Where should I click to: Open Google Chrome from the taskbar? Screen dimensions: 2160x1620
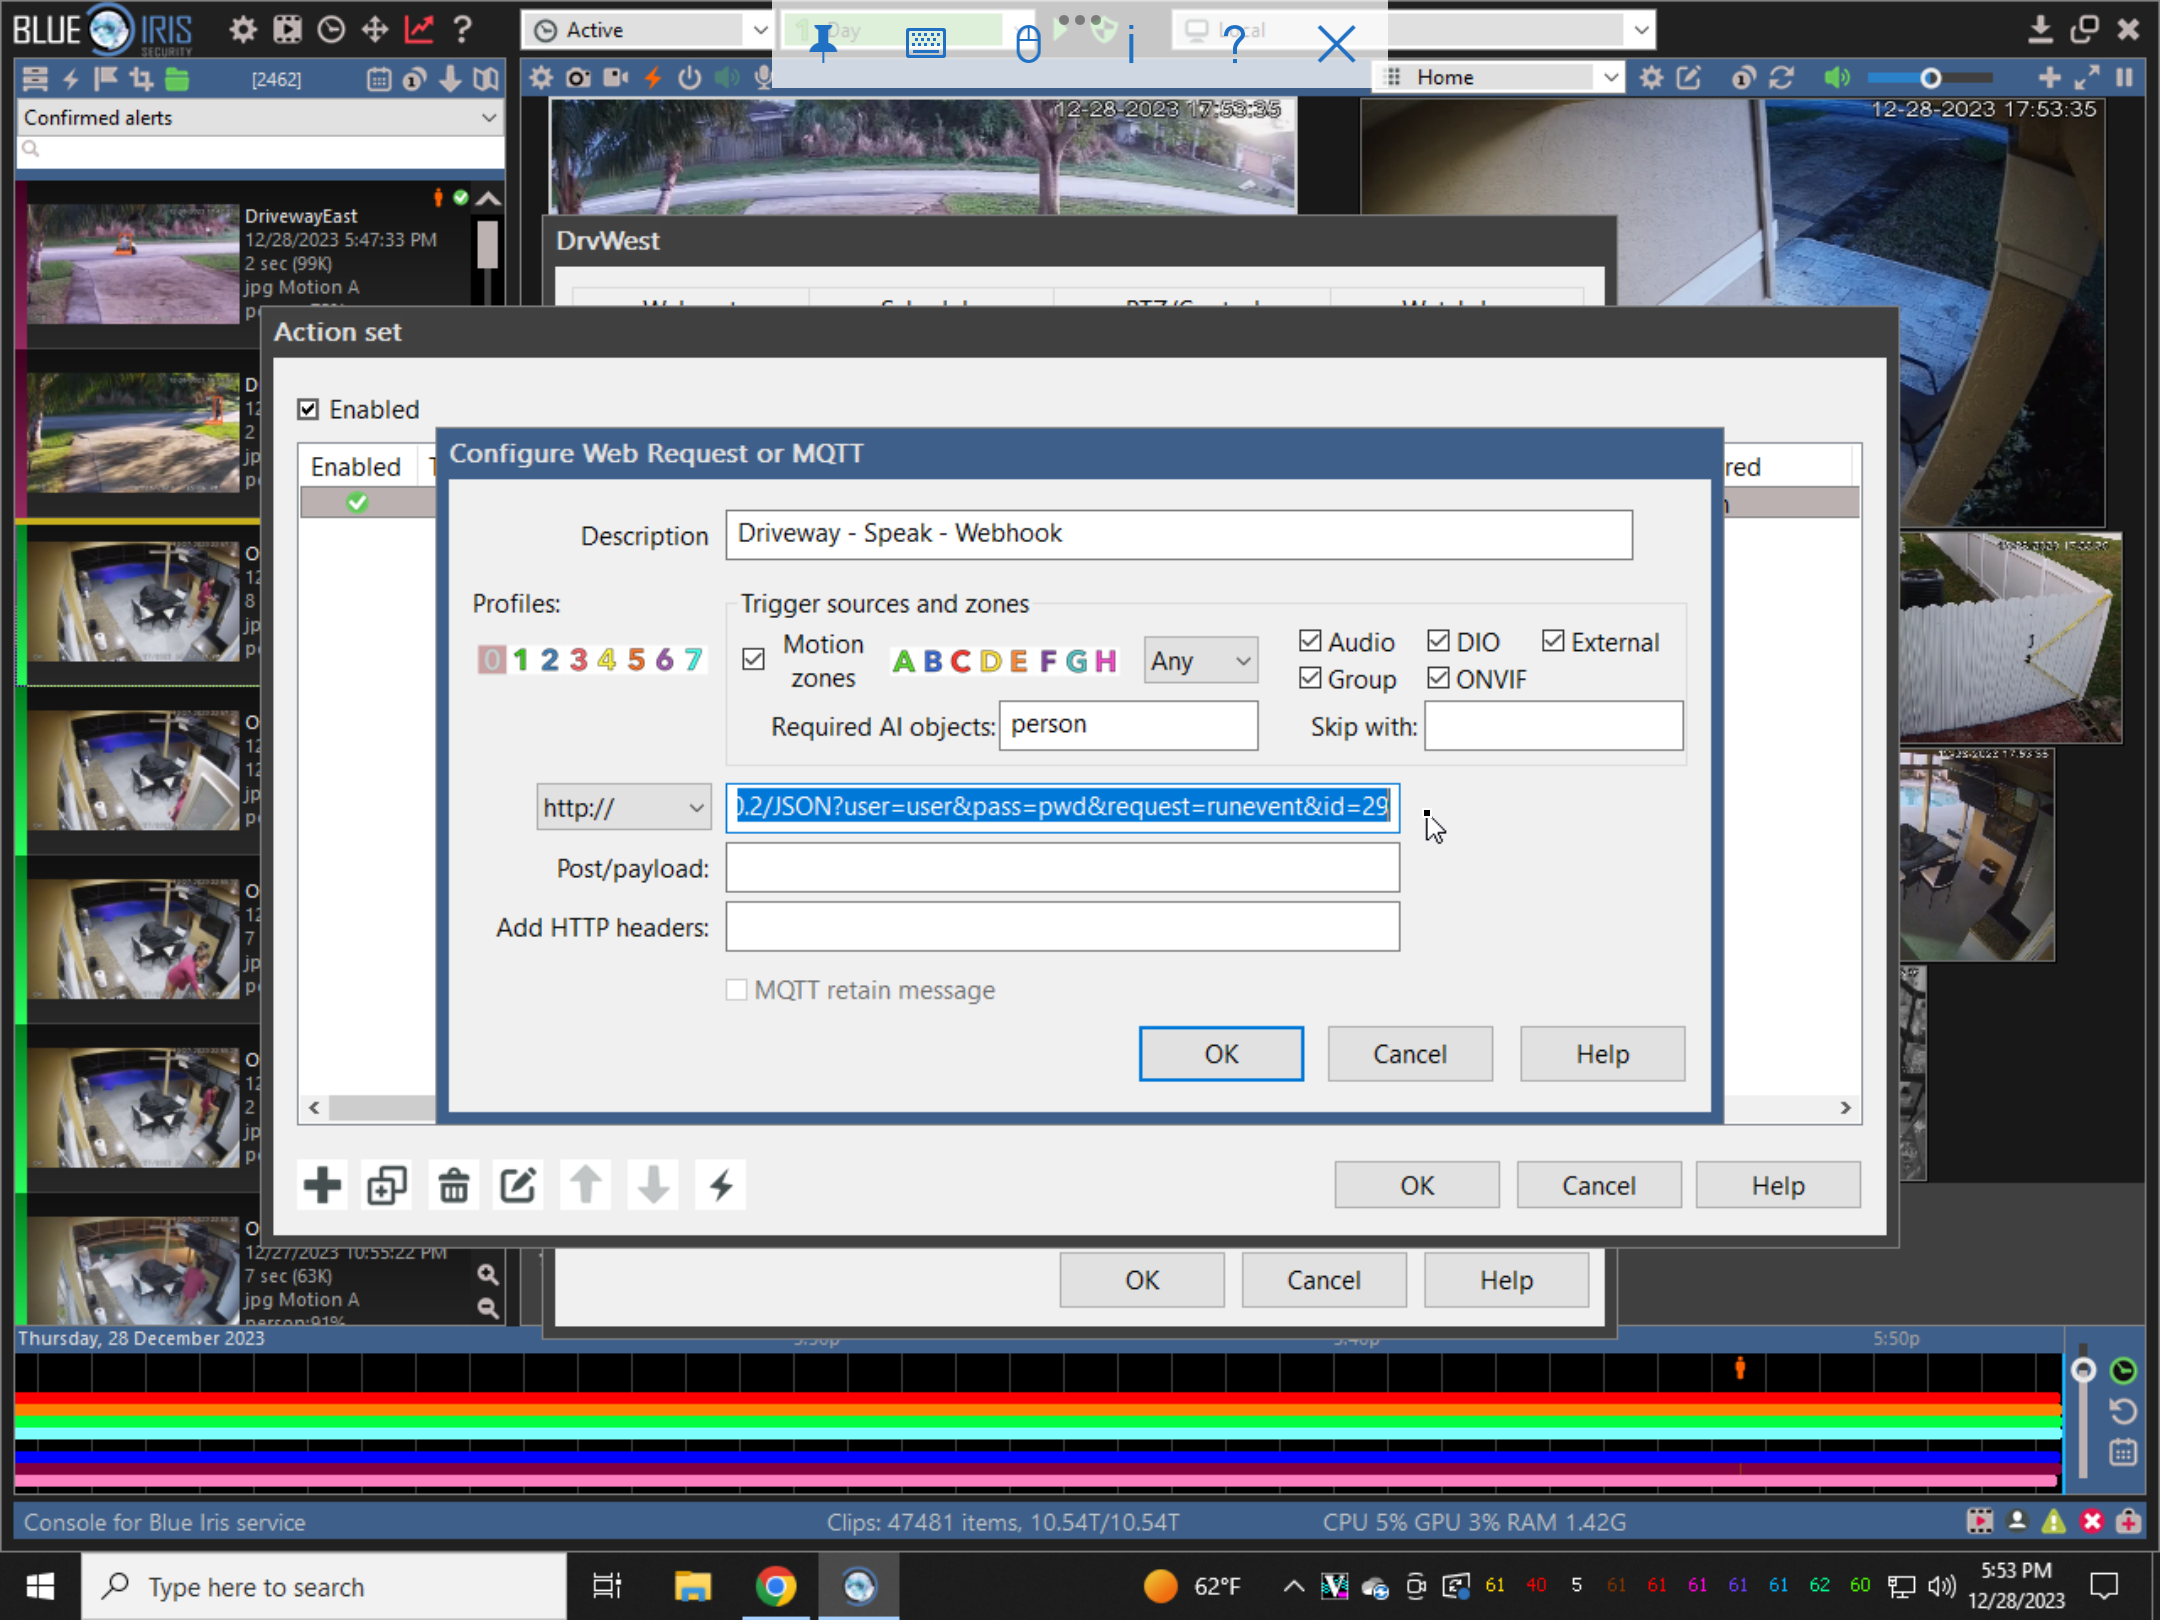click(x=776, y=1586)
